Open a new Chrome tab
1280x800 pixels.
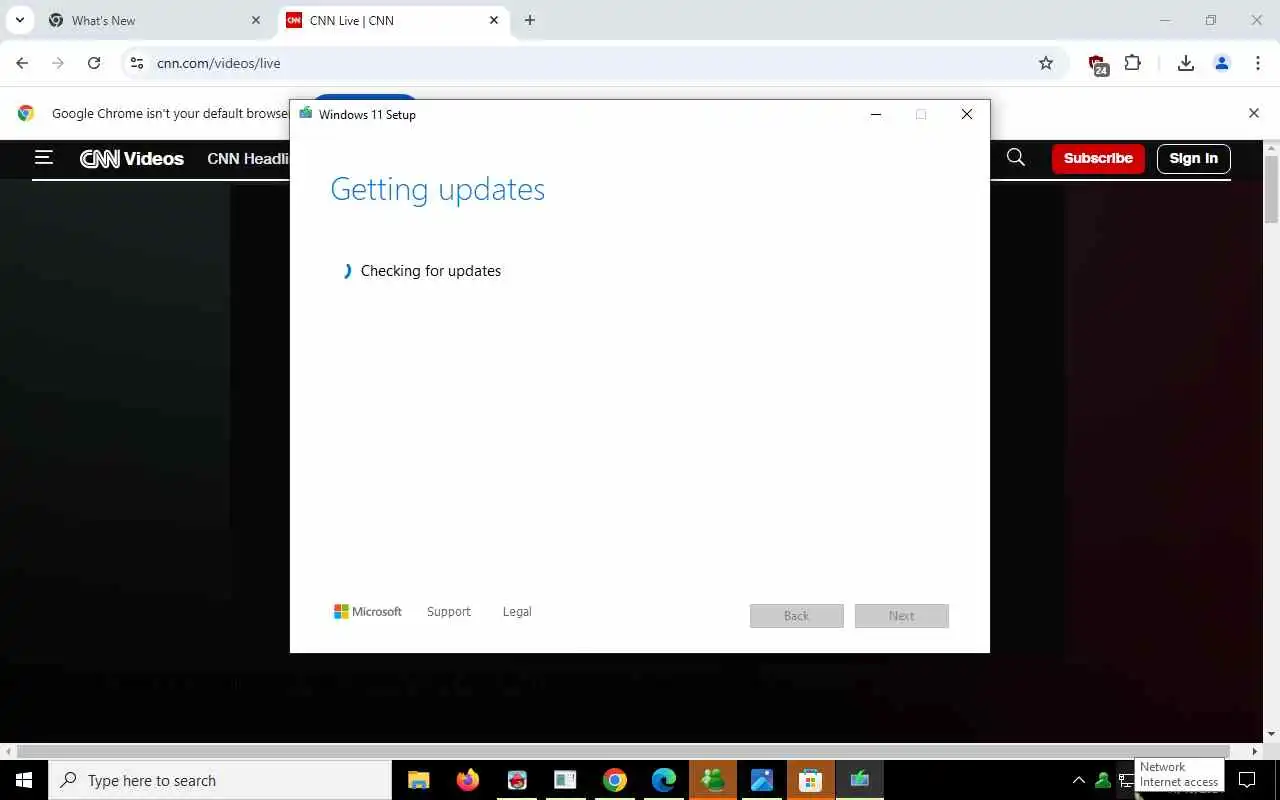530,20
